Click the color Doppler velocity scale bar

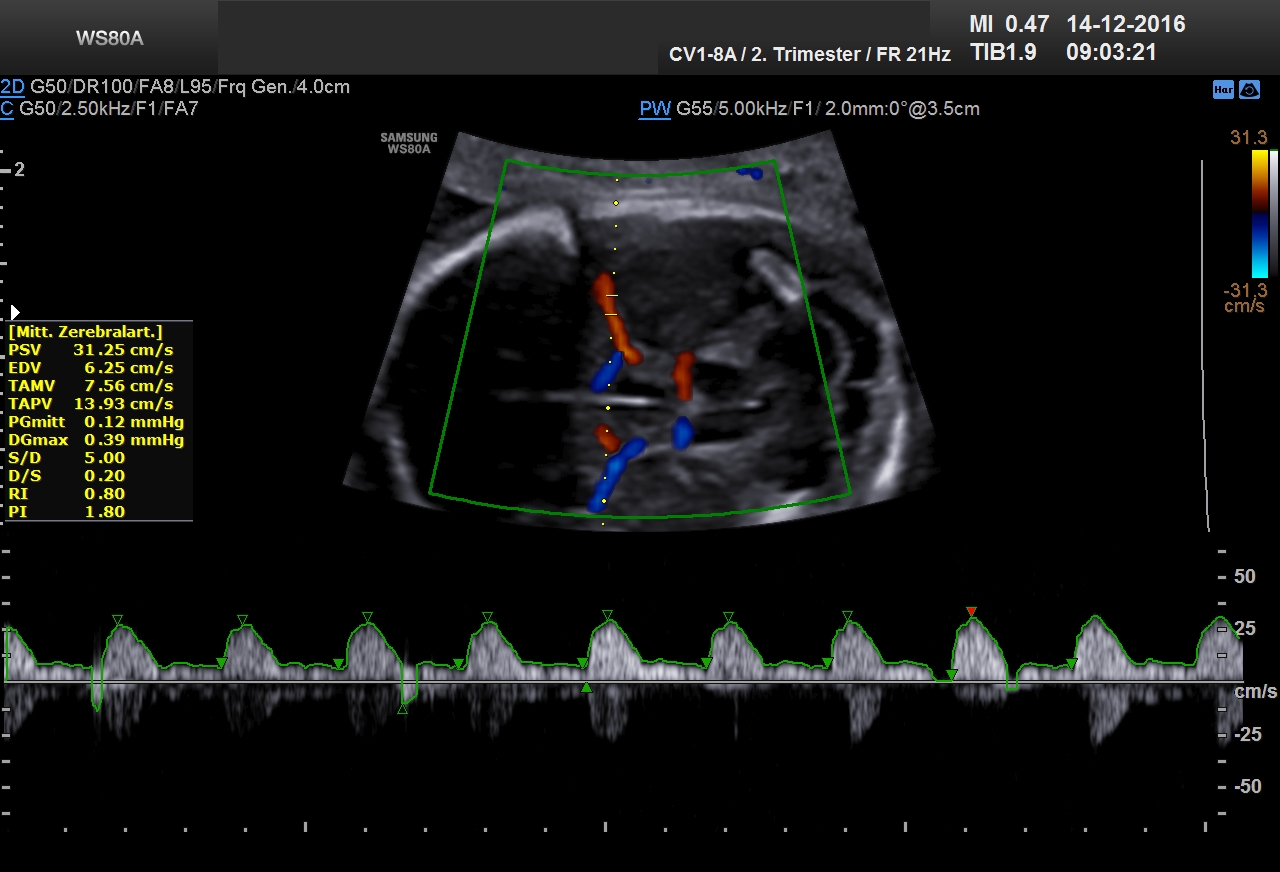pyautogui.click(x=1260, y=213)
